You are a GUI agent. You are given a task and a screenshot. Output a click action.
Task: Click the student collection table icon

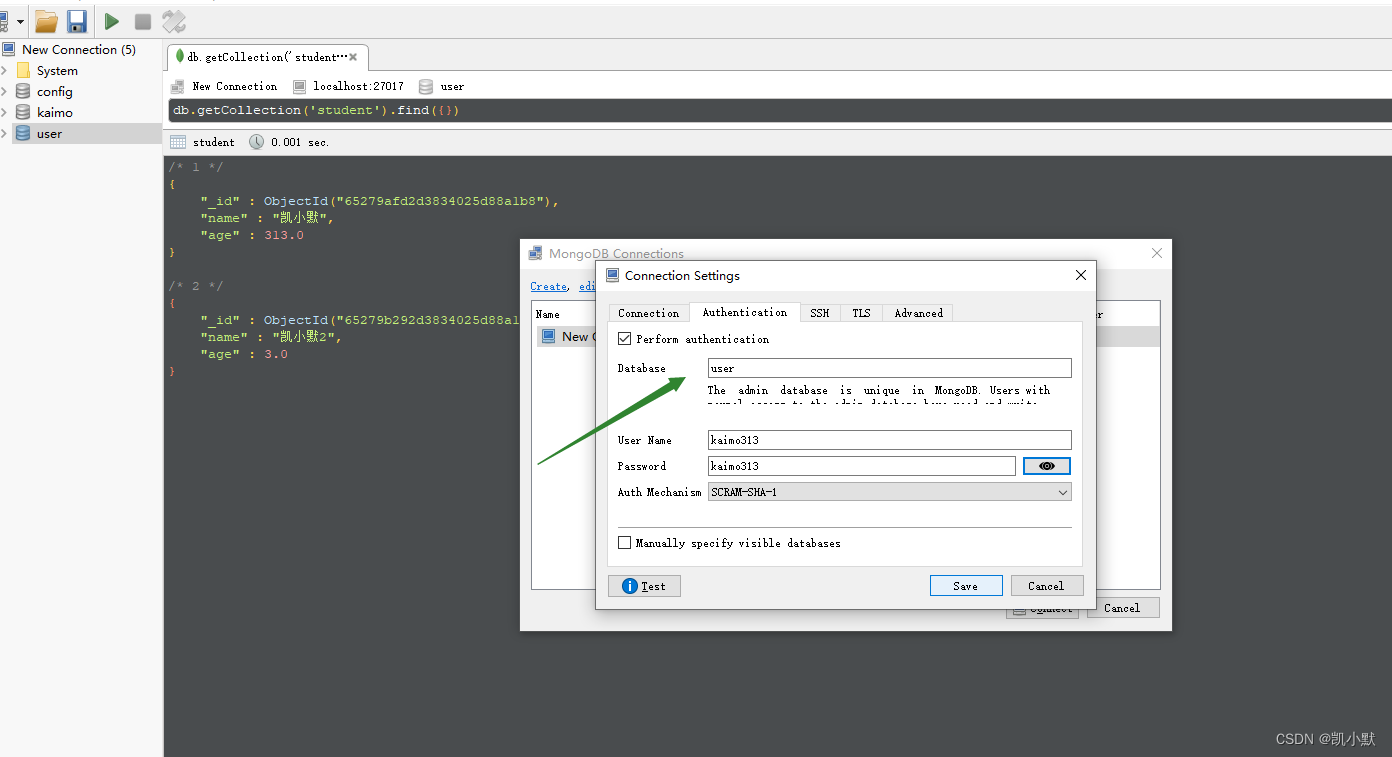pos(178,142)
